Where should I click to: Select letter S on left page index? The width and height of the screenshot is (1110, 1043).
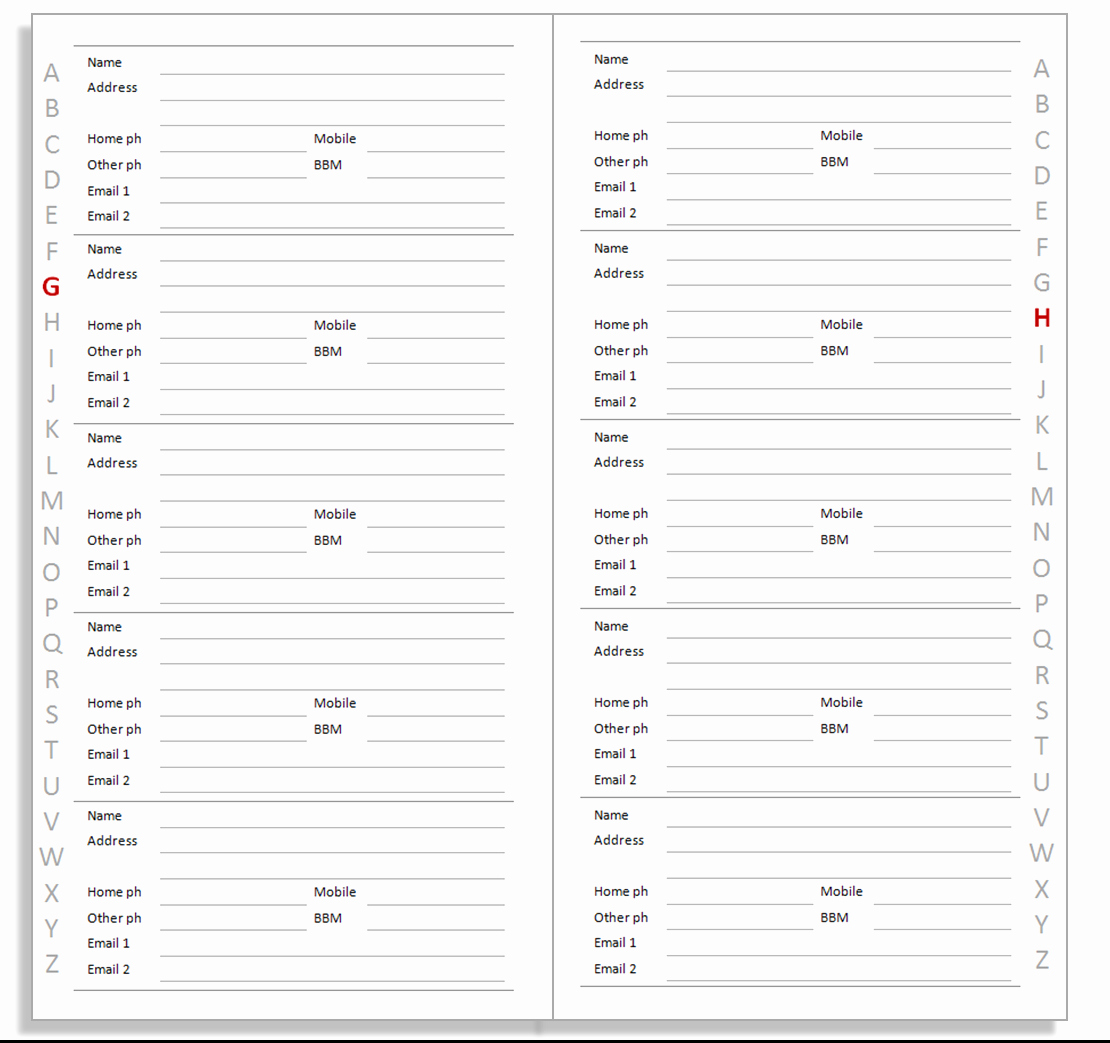[x=52, y=714]
